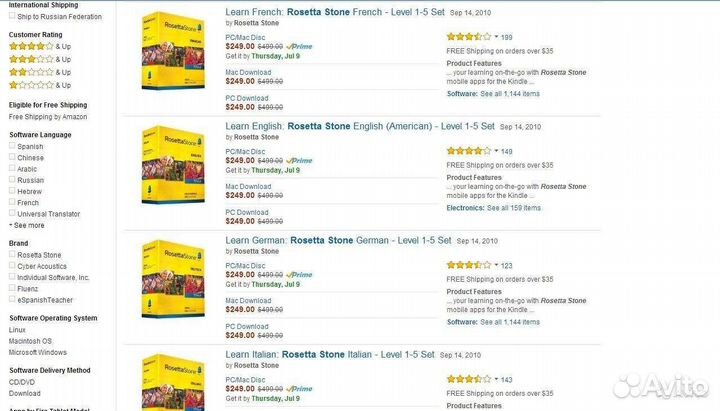Select the four stars & up rating filter
The height and width of the screenshot is (411, 720).
coord(31,46)
